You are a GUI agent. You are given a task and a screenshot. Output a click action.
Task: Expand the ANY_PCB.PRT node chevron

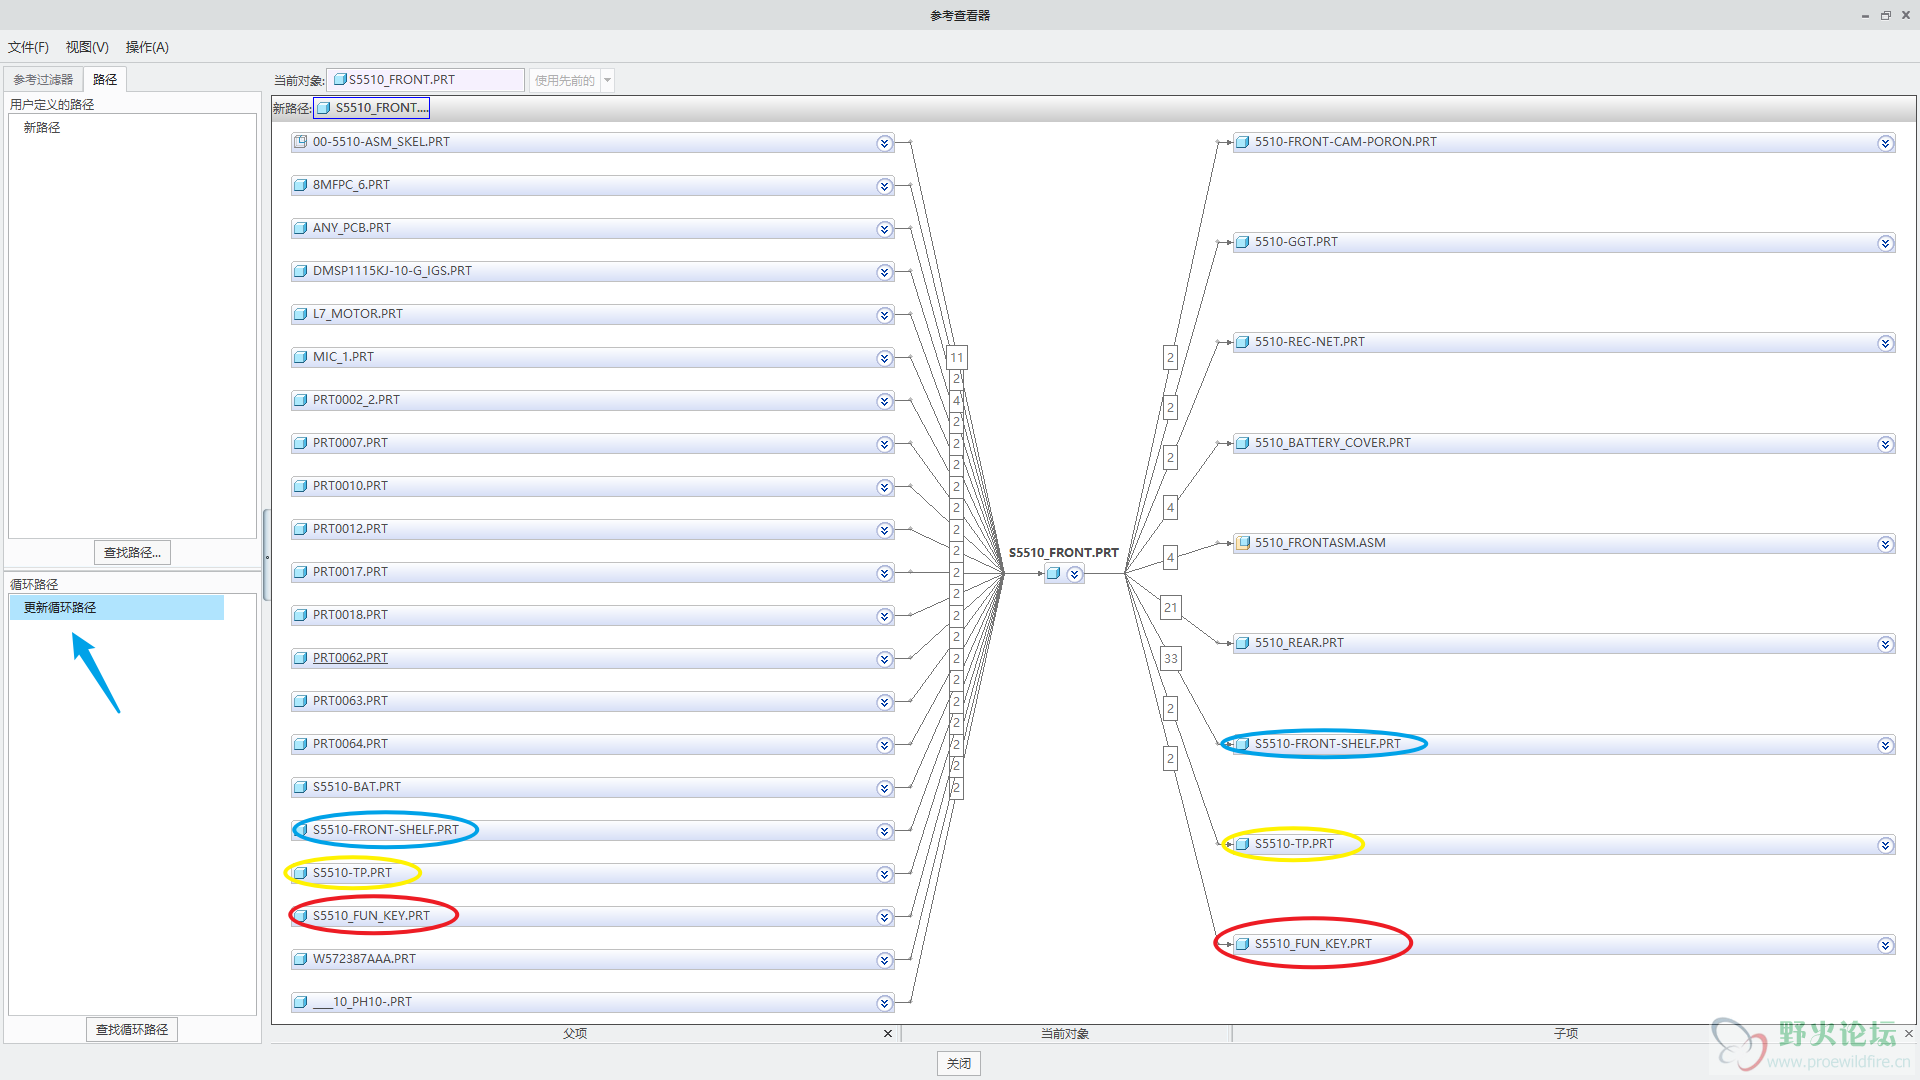click(x=884, y=229)
